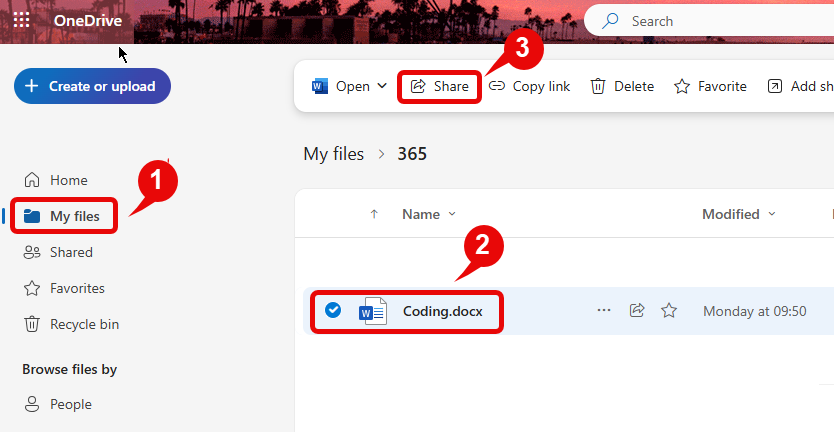Click the Share button in the toolbar
Screen dimensions: 834x432
click(x=440, y=86)
